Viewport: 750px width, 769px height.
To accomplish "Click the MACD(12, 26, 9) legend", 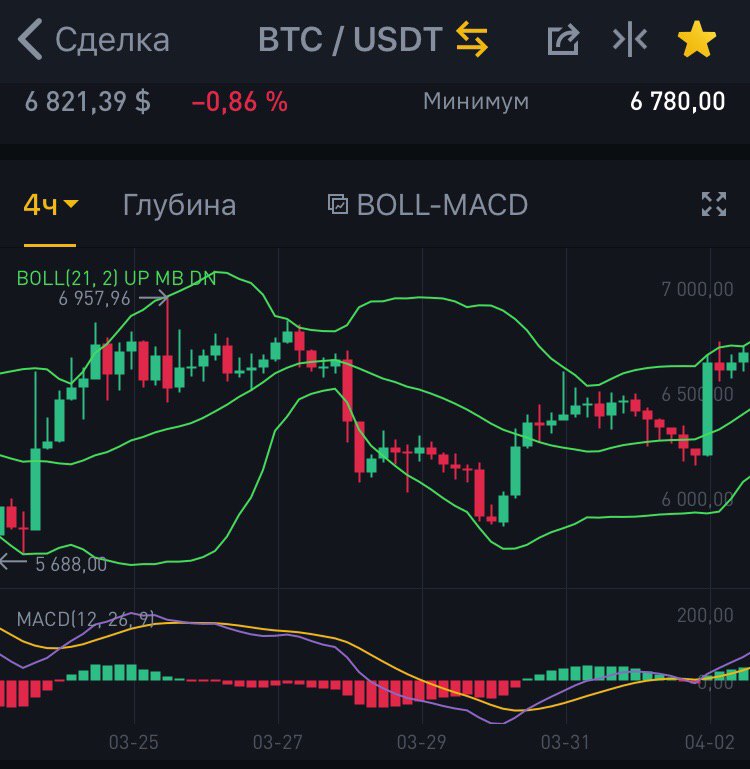I will 85,619.
